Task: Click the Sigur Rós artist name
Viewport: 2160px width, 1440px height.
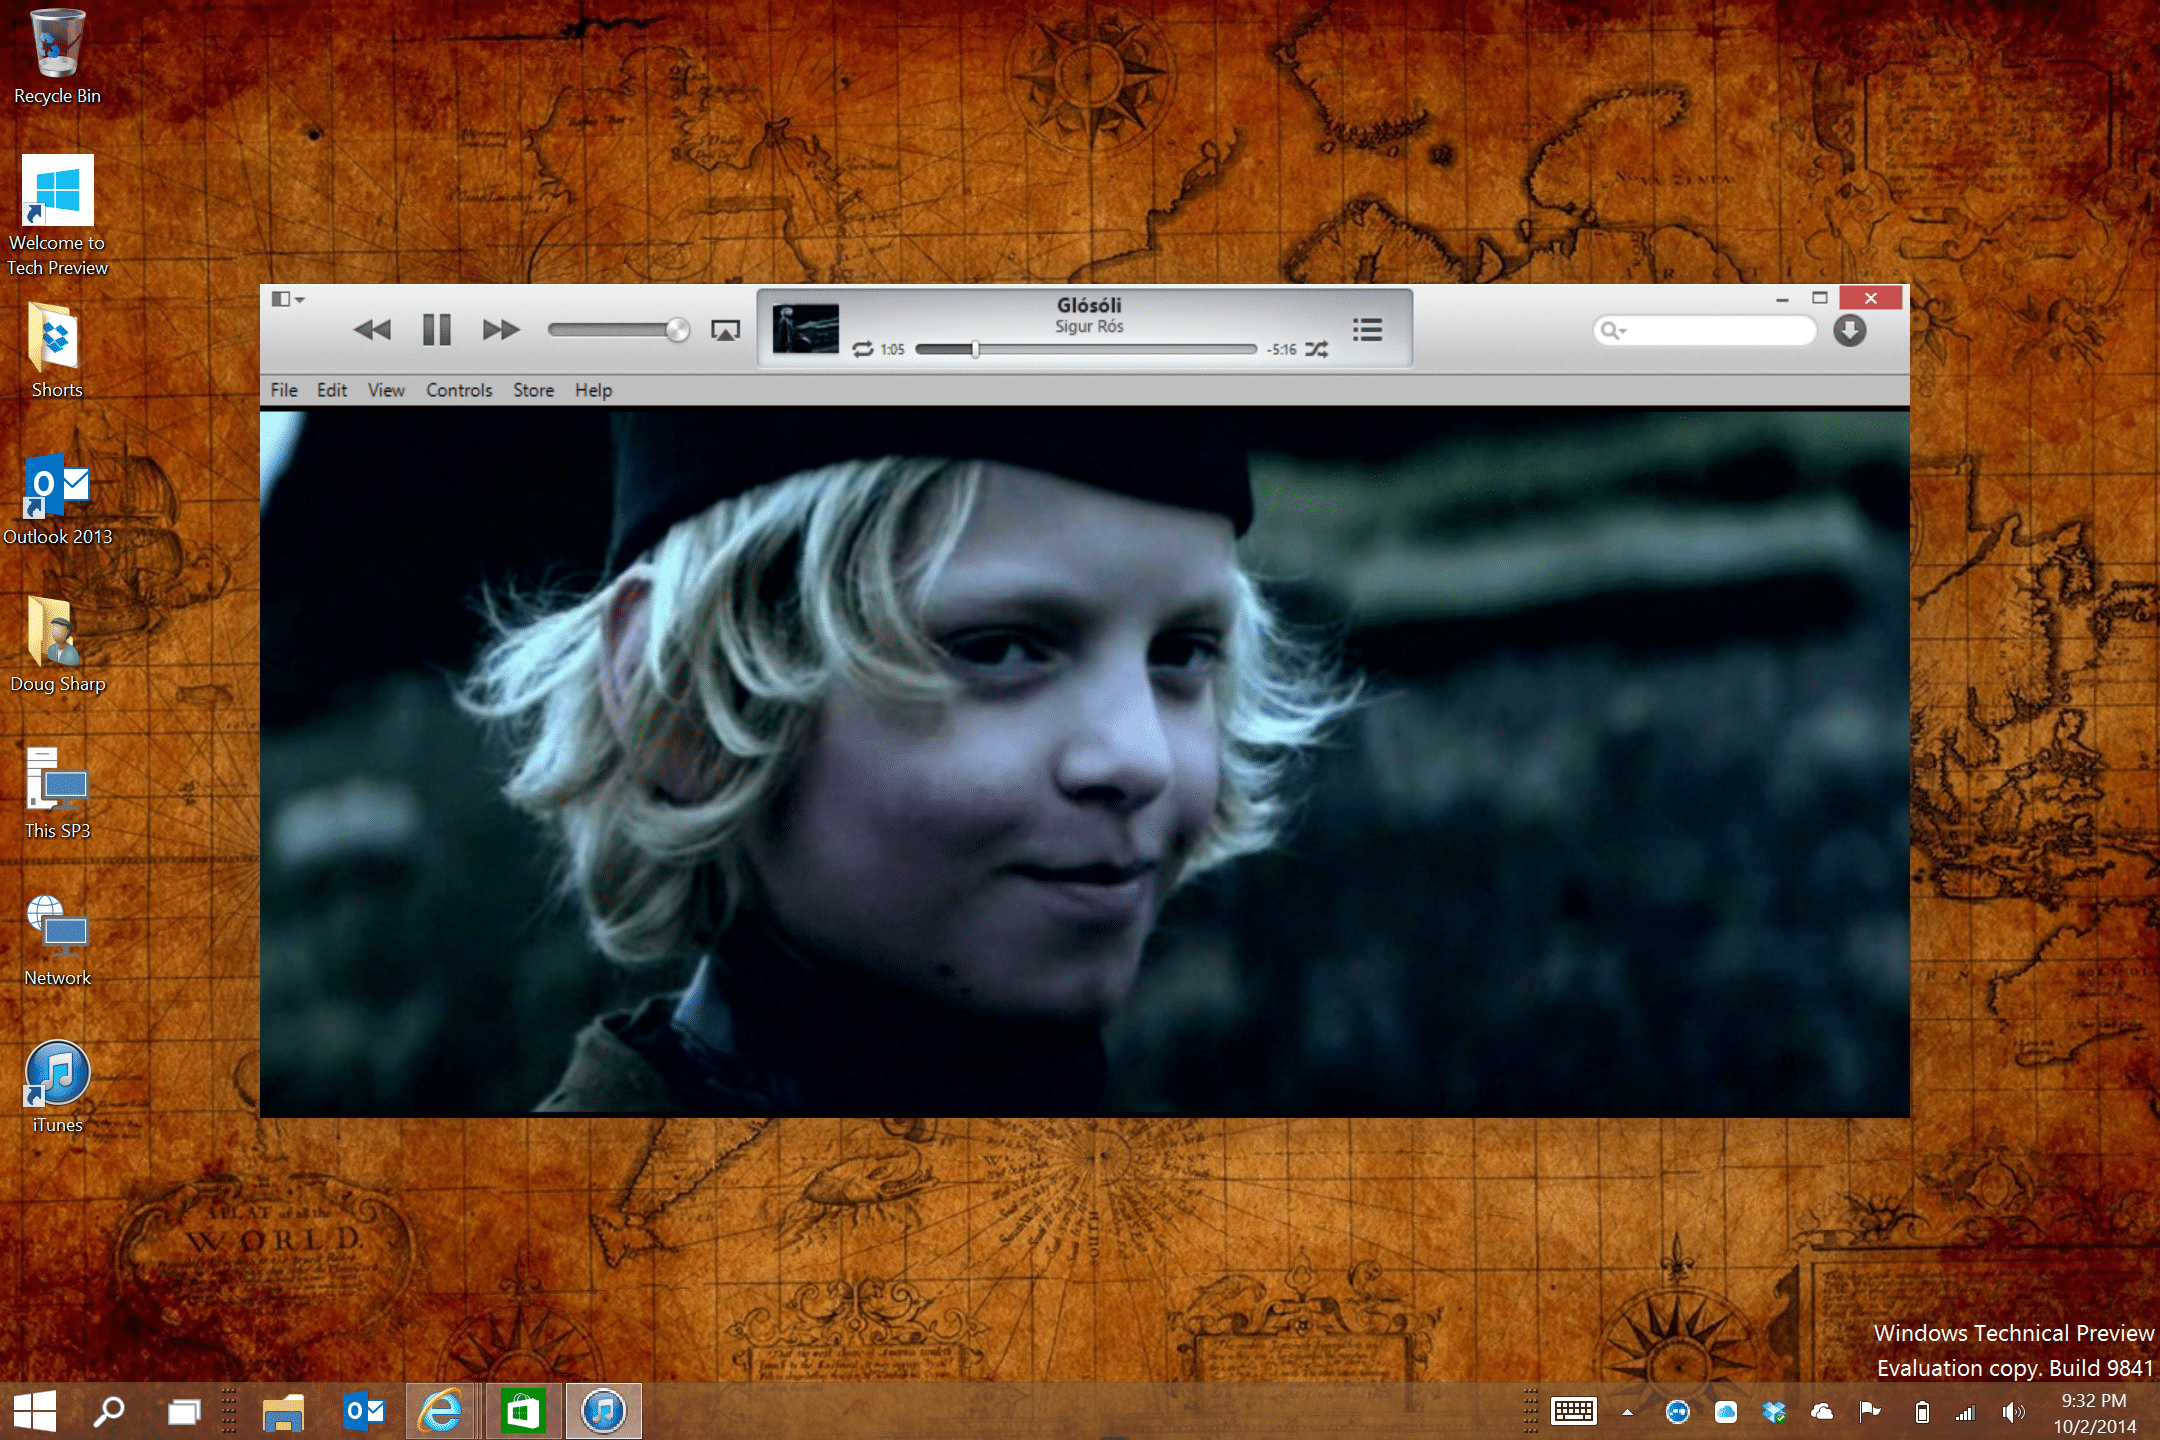Action: [1089, 326]
